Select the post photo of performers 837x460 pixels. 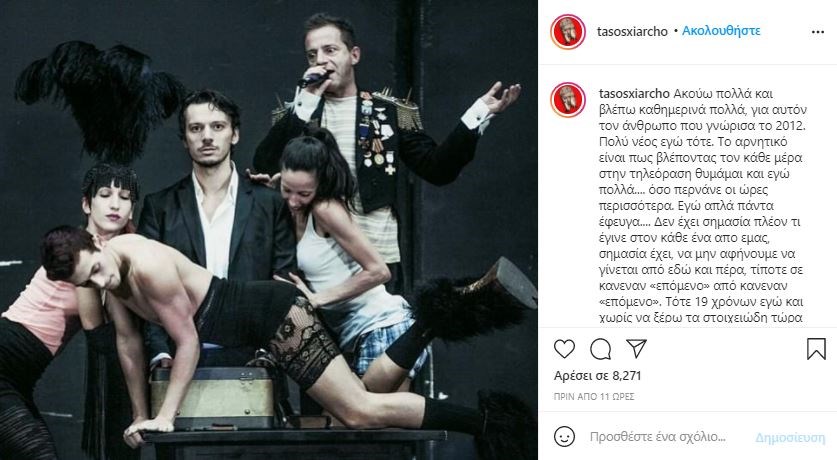tap(269, 230)
